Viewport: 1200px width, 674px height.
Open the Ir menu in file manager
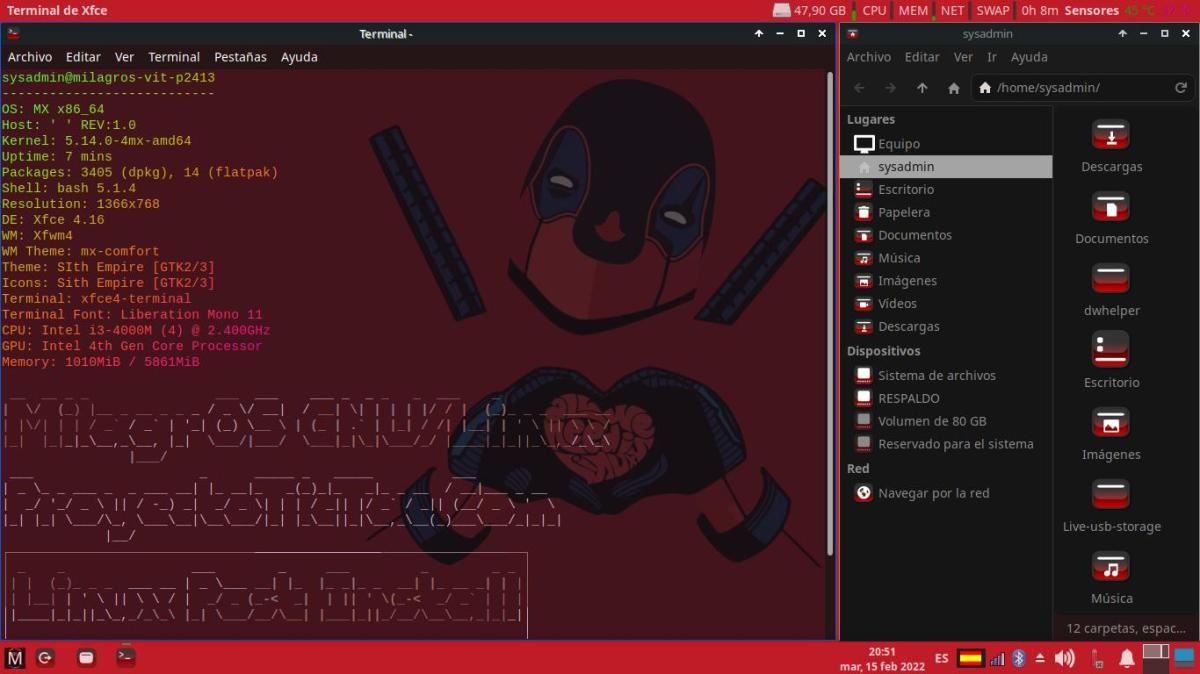click(x=992, y=57)
